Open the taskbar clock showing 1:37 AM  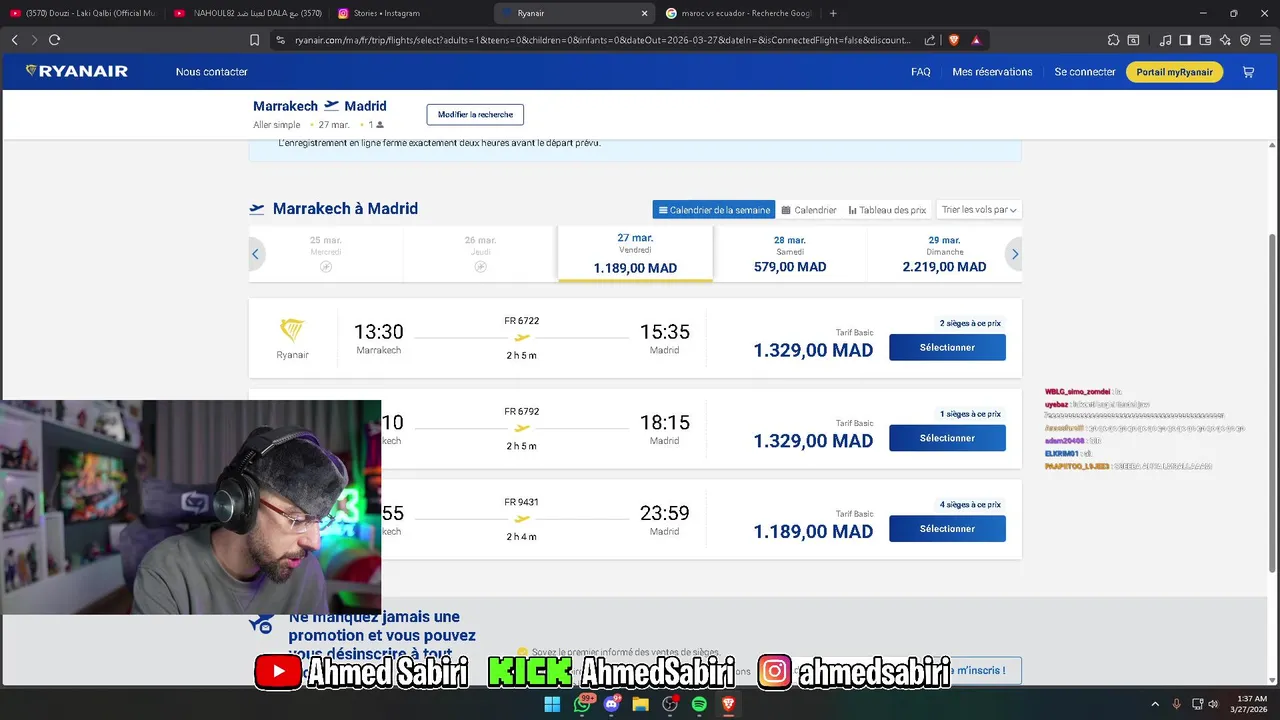1251,704
